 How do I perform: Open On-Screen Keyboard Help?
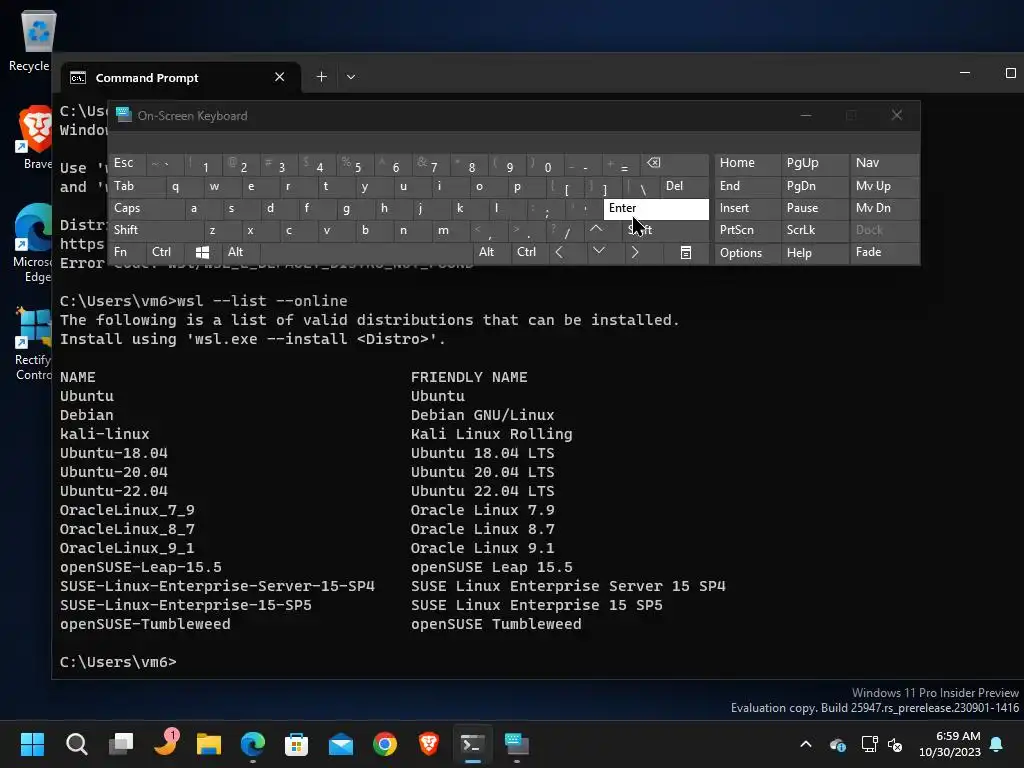[x=814, y=253]
